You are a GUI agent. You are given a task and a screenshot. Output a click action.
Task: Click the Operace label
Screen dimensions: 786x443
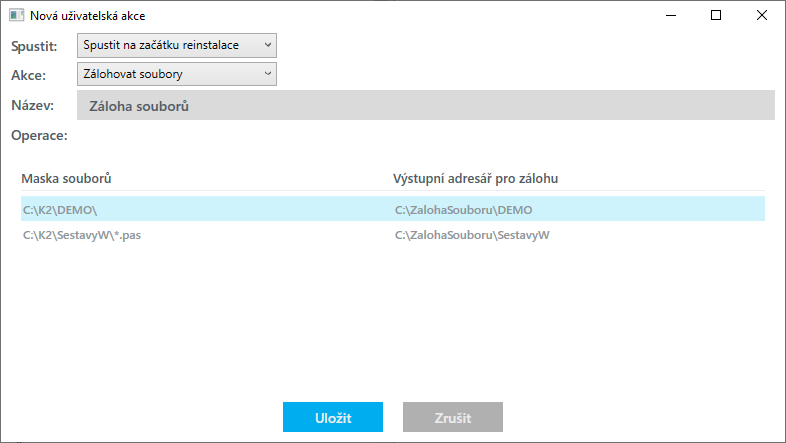(39, 134)
